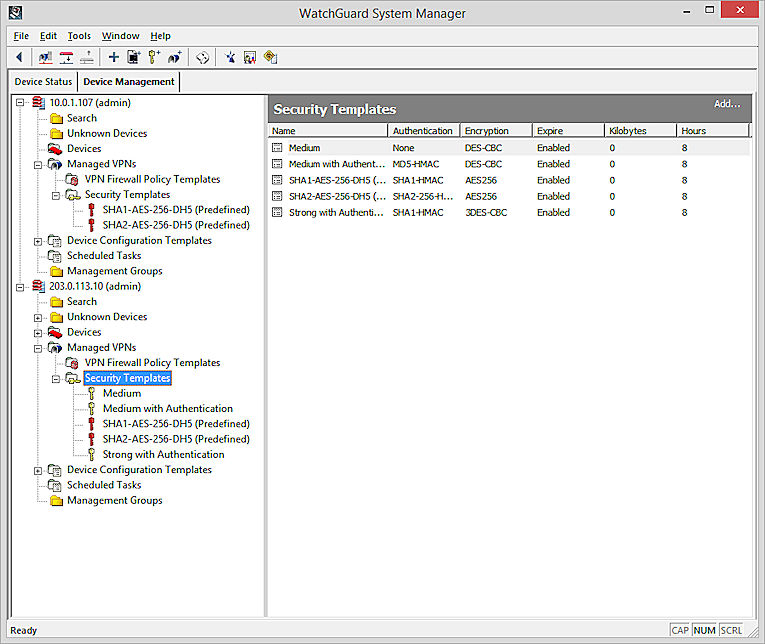Sort list by the Encryption column header

pos(487,131)
